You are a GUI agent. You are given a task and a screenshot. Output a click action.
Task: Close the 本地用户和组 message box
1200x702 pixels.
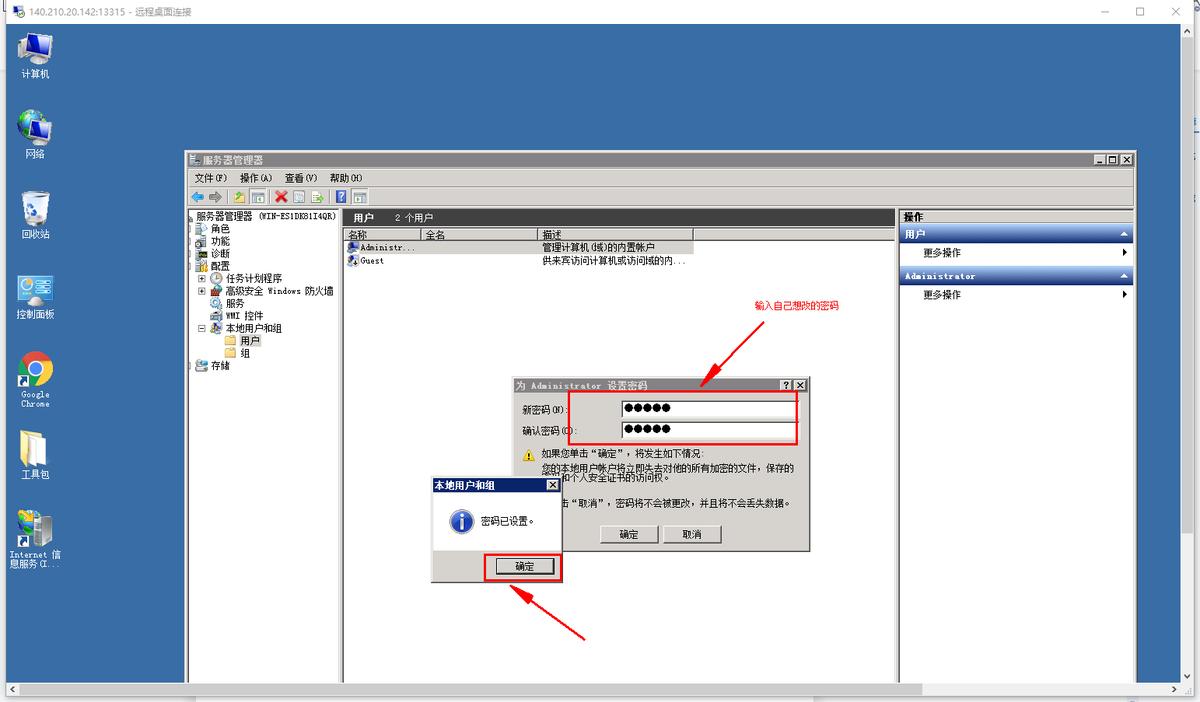552,485
